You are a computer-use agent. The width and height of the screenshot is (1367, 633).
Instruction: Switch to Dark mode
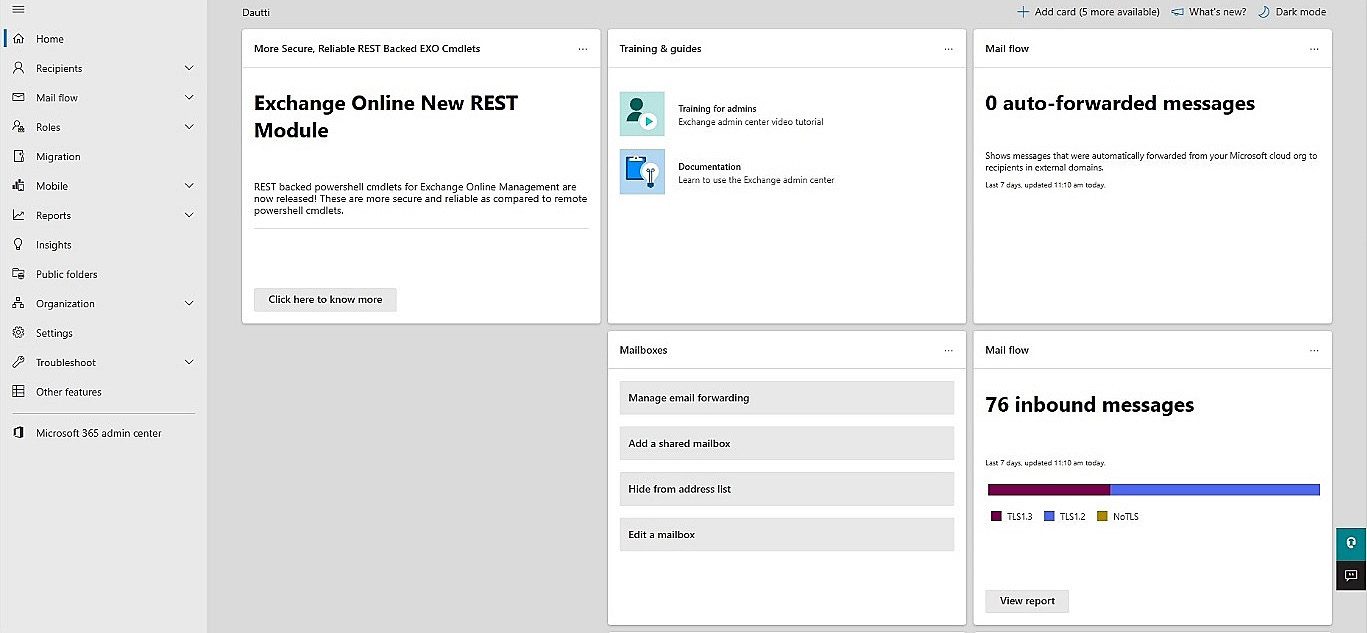coord(1300,12)
